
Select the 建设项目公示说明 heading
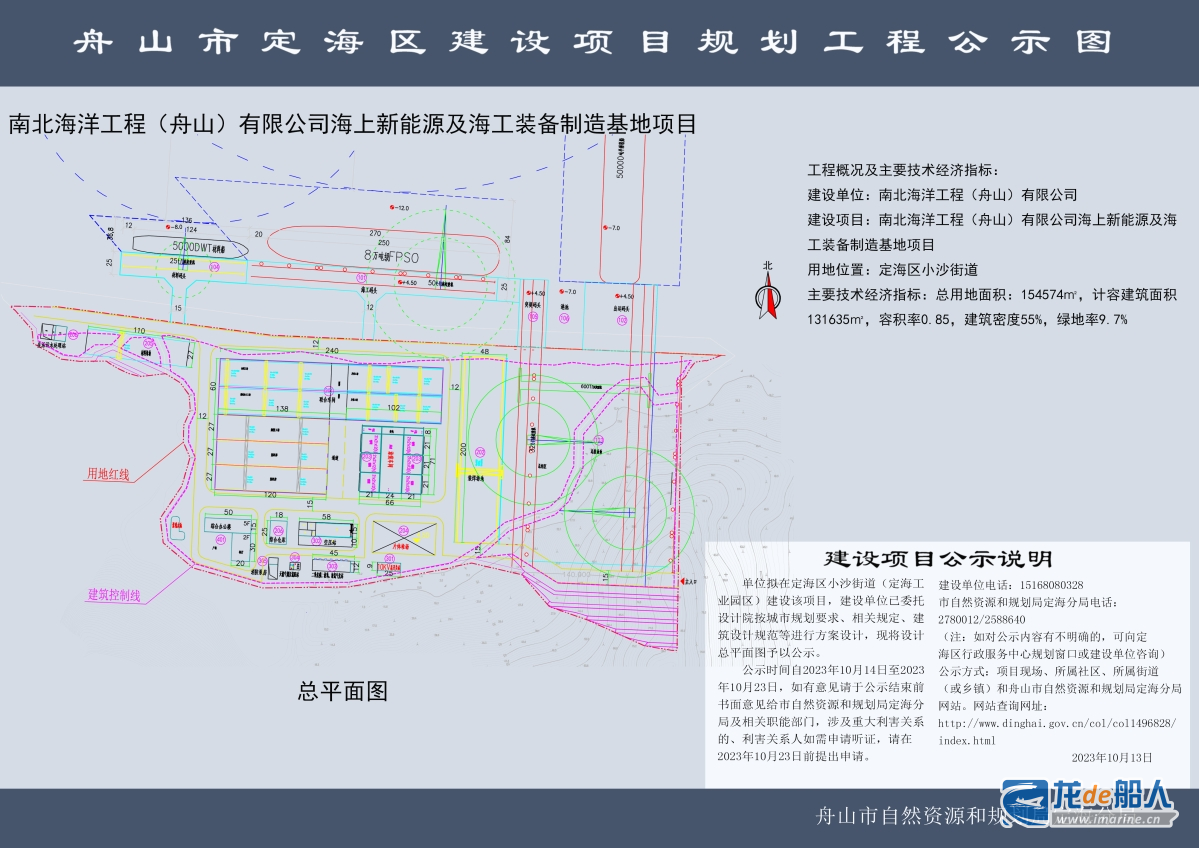[937, 558]
